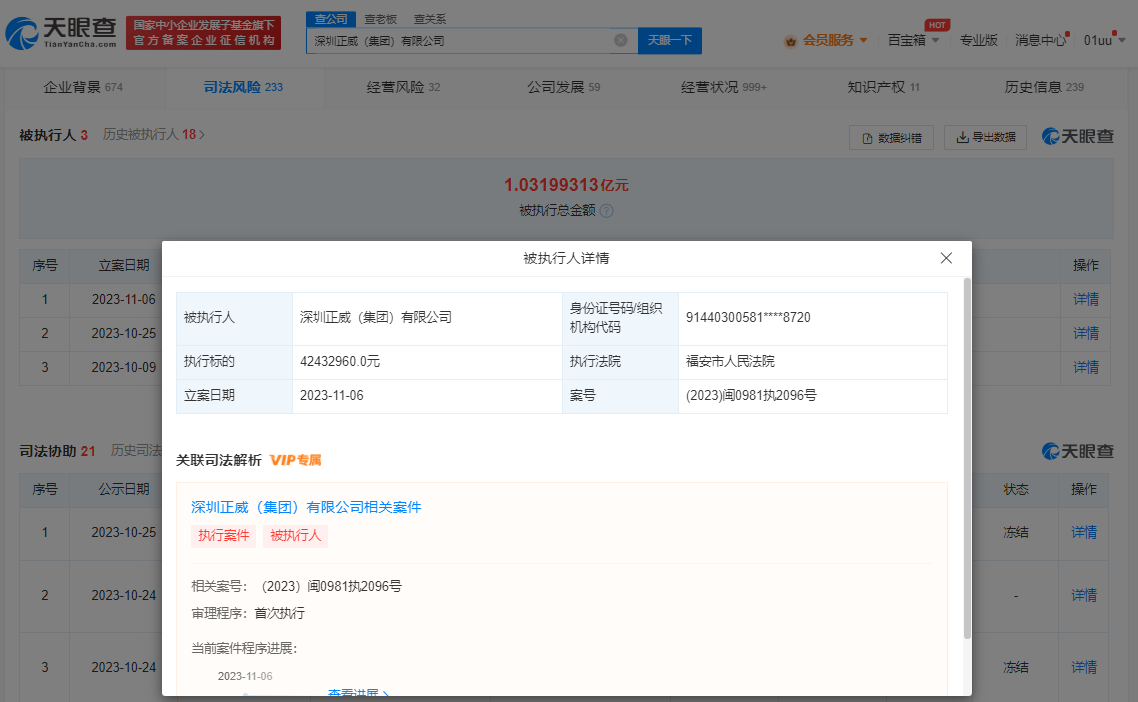
Task: Click the 公示日期 column header
Action: (x=124, y=489)
